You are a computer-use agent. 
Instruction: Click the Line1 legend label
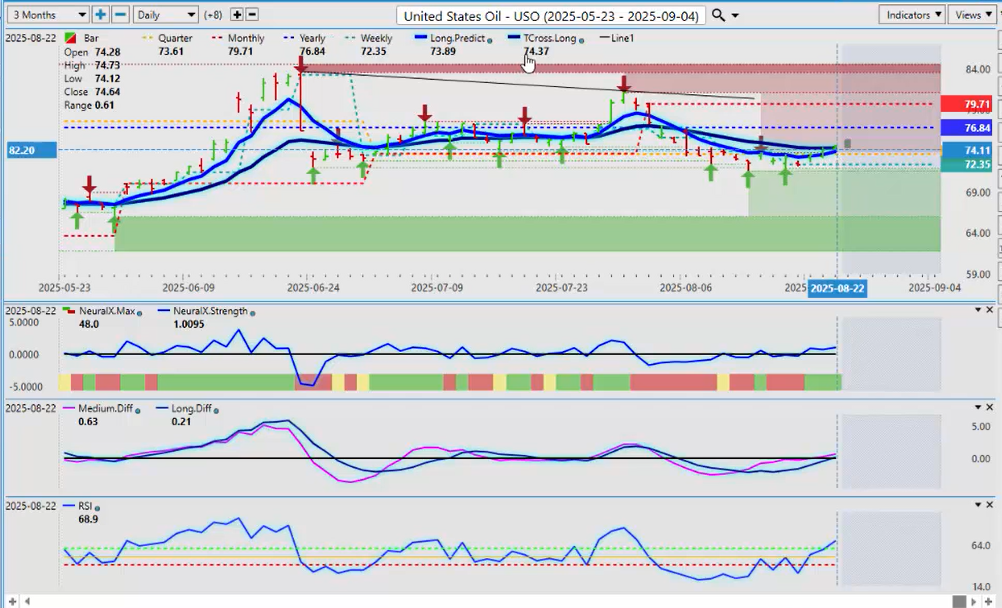pyautogui.click(x=621, y=38)
